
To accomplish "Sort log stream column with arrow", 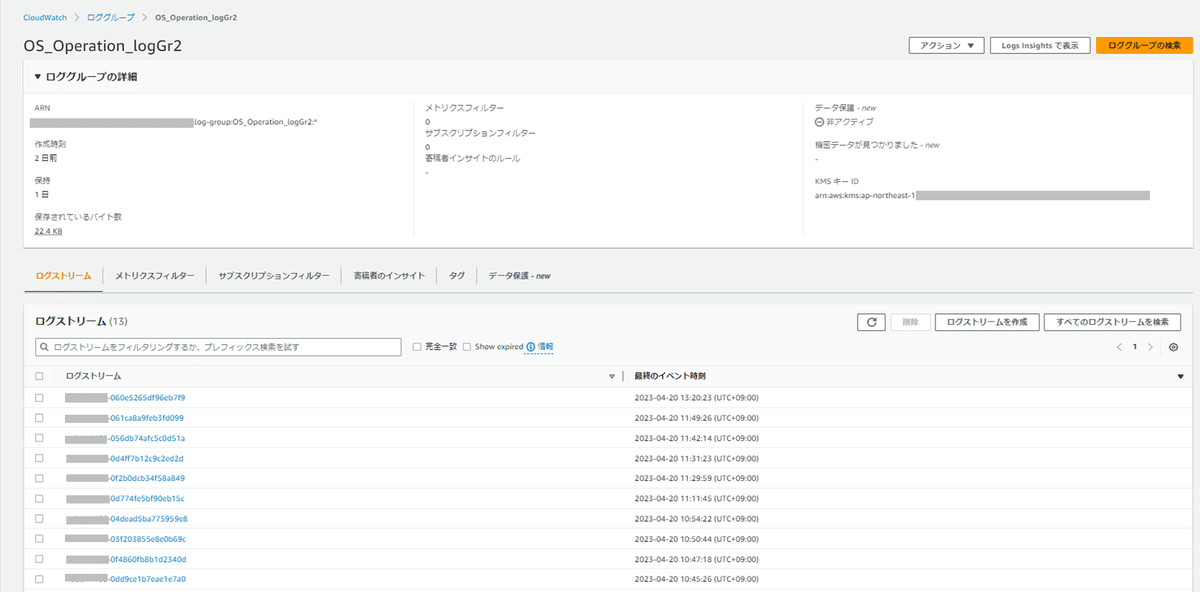I will pyautogui.click(x=612, y=377).
